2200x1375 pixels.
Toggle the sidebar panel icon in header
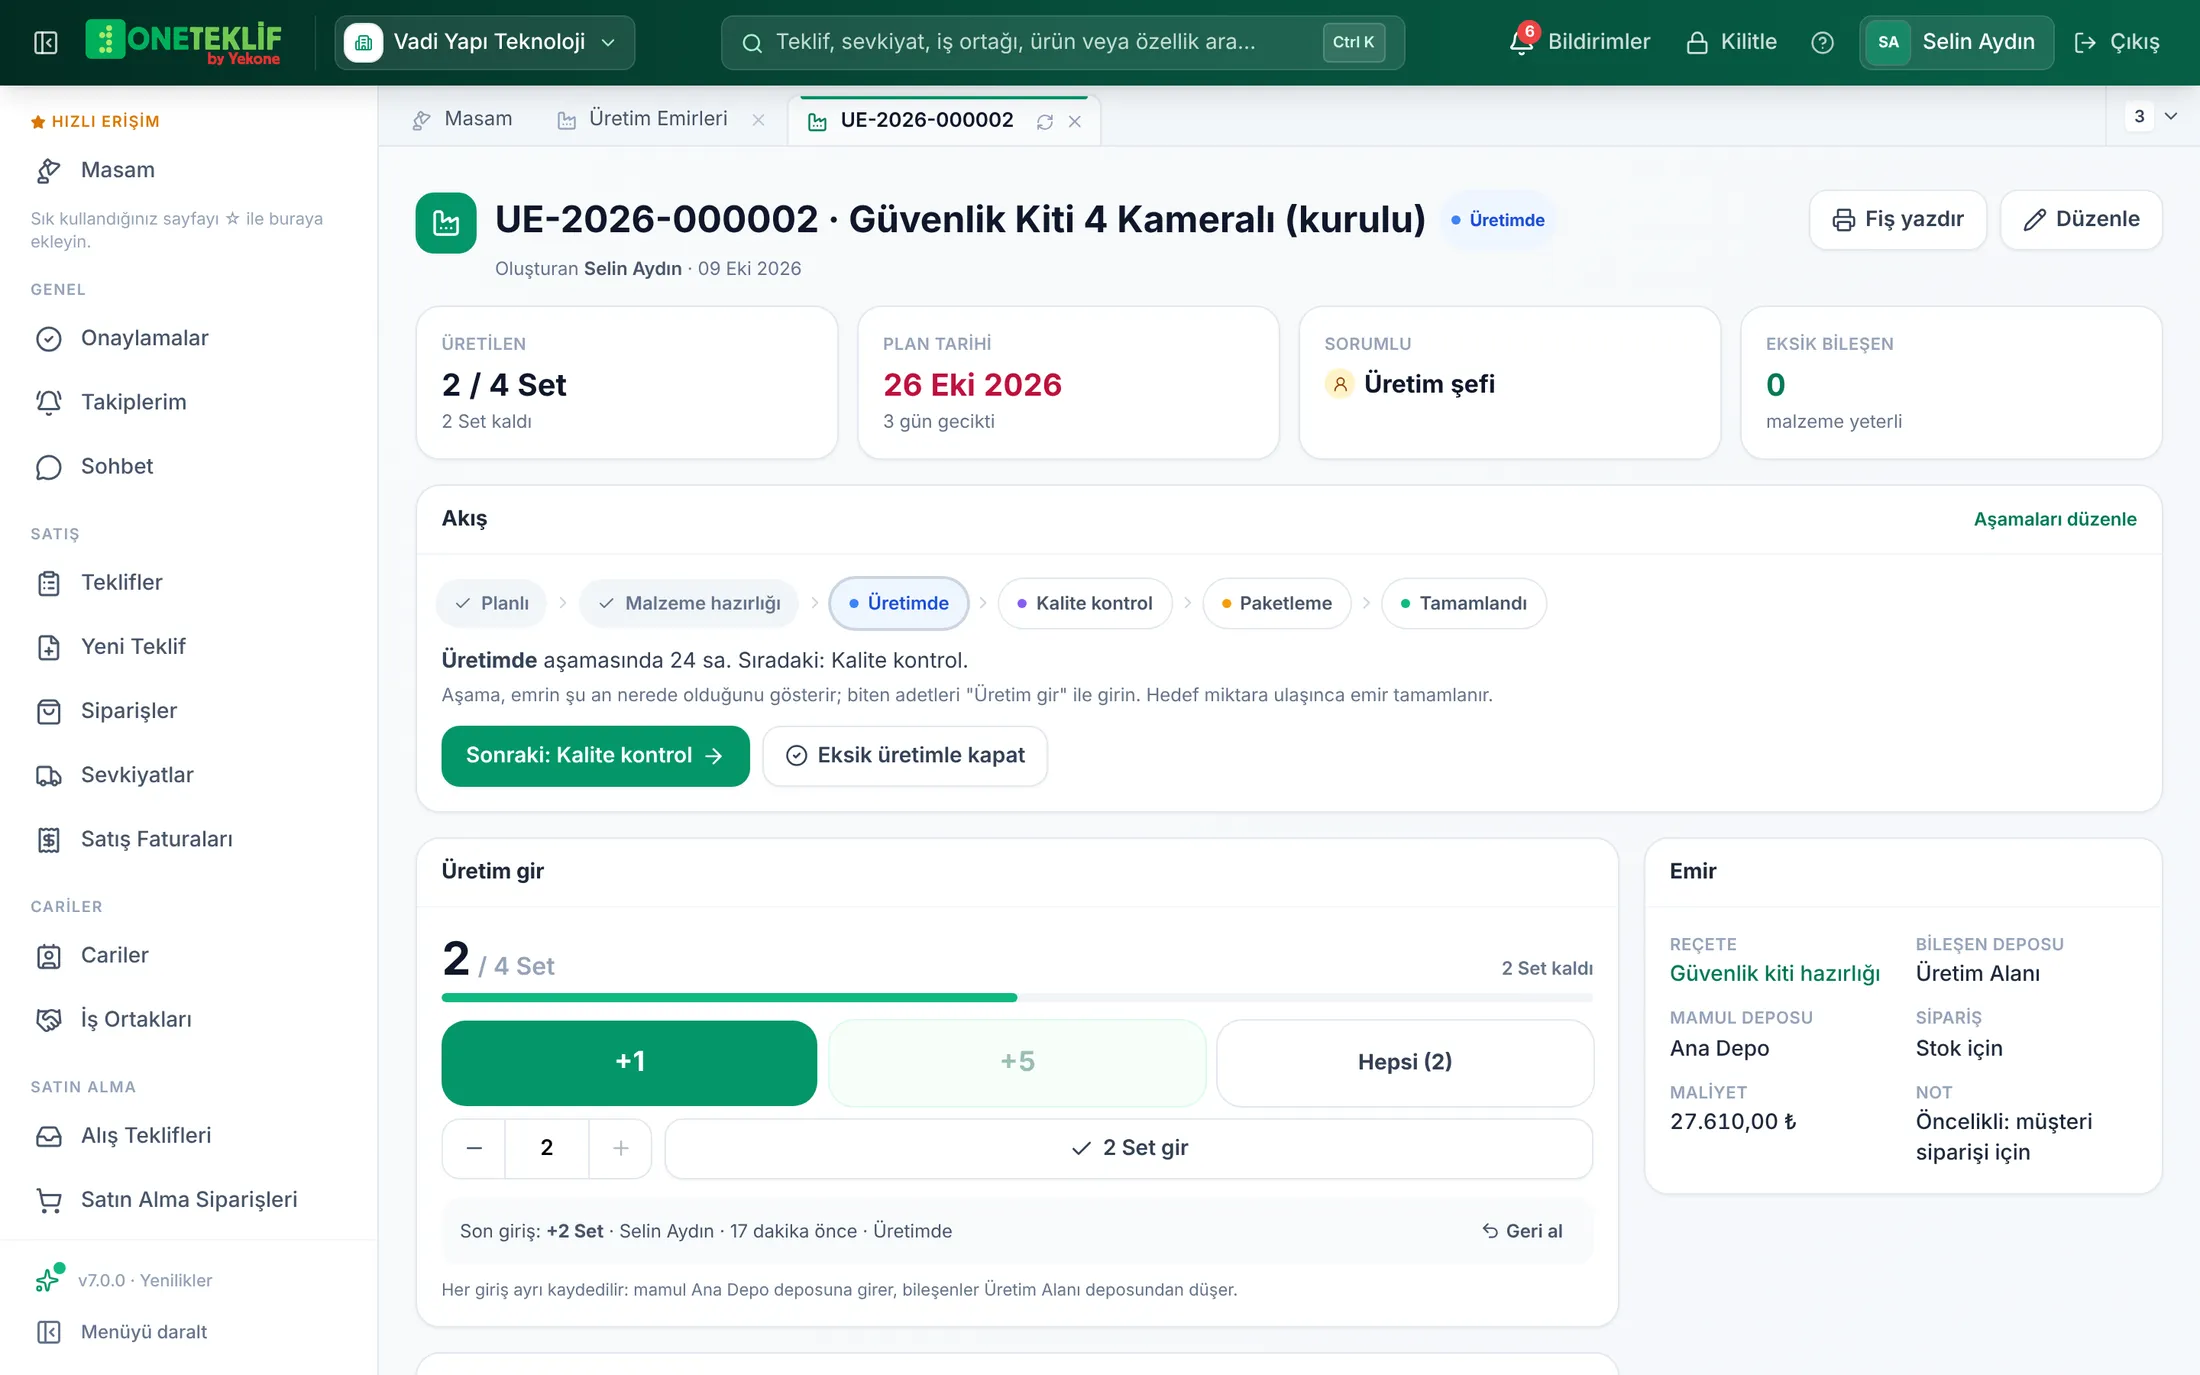[46, 42]
